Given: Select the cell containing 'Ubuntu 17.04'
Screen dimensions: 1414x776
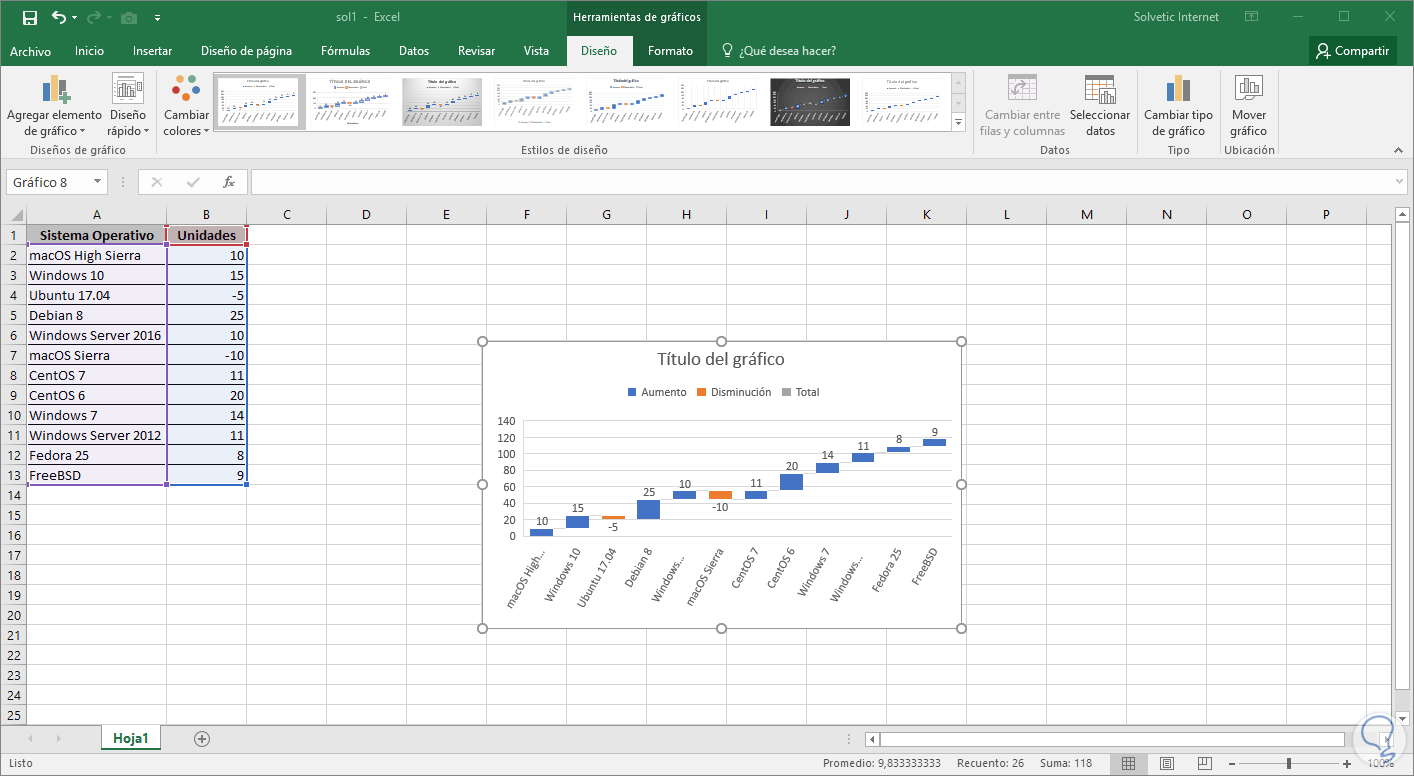Looking at the screenshot, I should pyautogui.click(x=96, y=295).
